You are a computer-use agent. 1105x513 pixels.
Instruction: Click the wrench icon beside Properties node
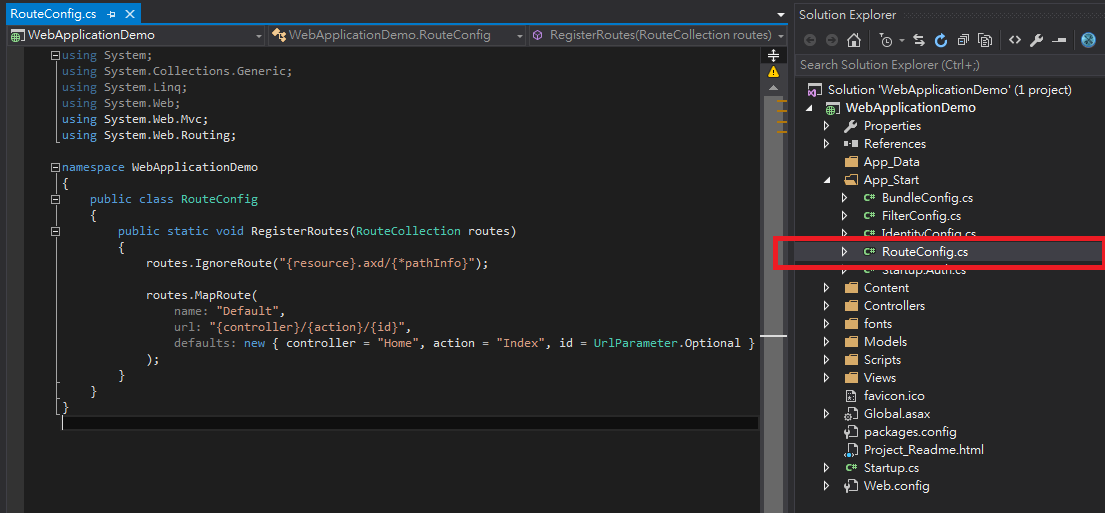[x=851, y=126]
